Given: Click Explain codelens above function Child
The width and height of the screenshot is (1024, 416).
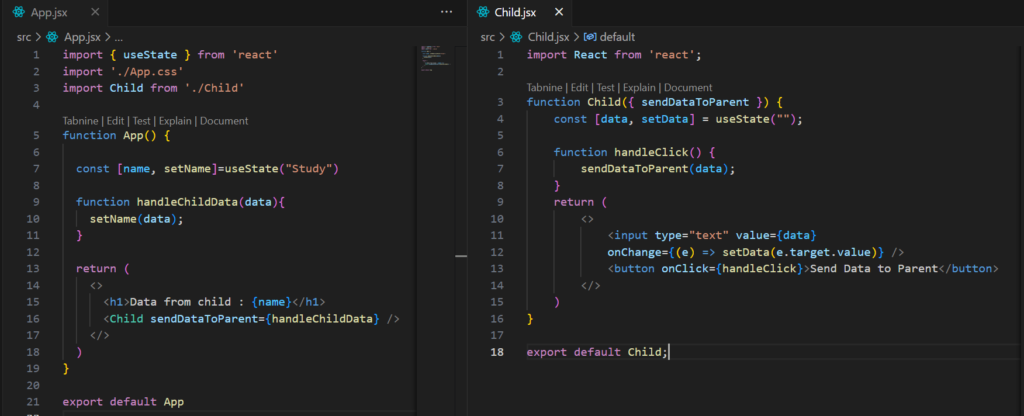Looking at the screenshot, I should coord(640,88).
